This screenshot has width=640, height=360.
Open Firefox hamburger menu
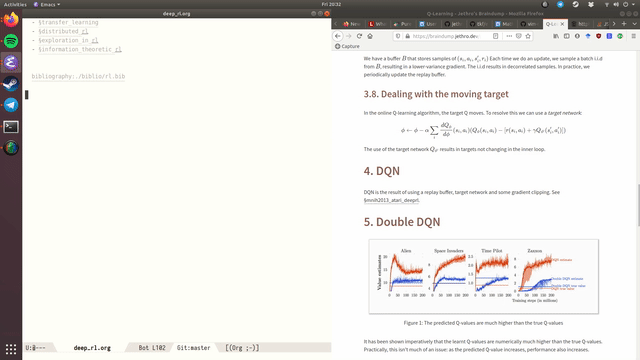point(633,36)
